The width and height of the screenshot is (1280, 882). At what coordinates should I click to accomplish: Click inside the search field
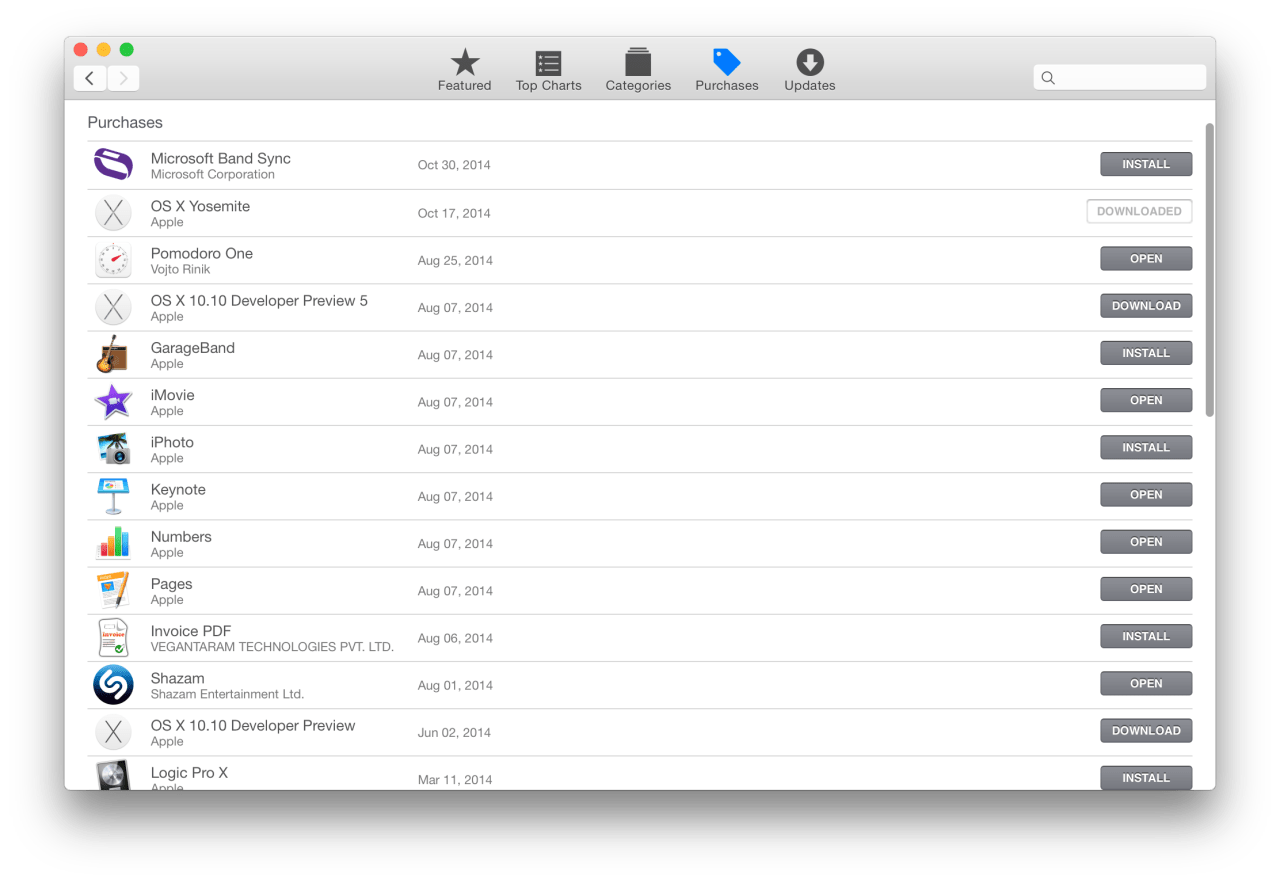pyautogui.click(x=1119, y=76)
